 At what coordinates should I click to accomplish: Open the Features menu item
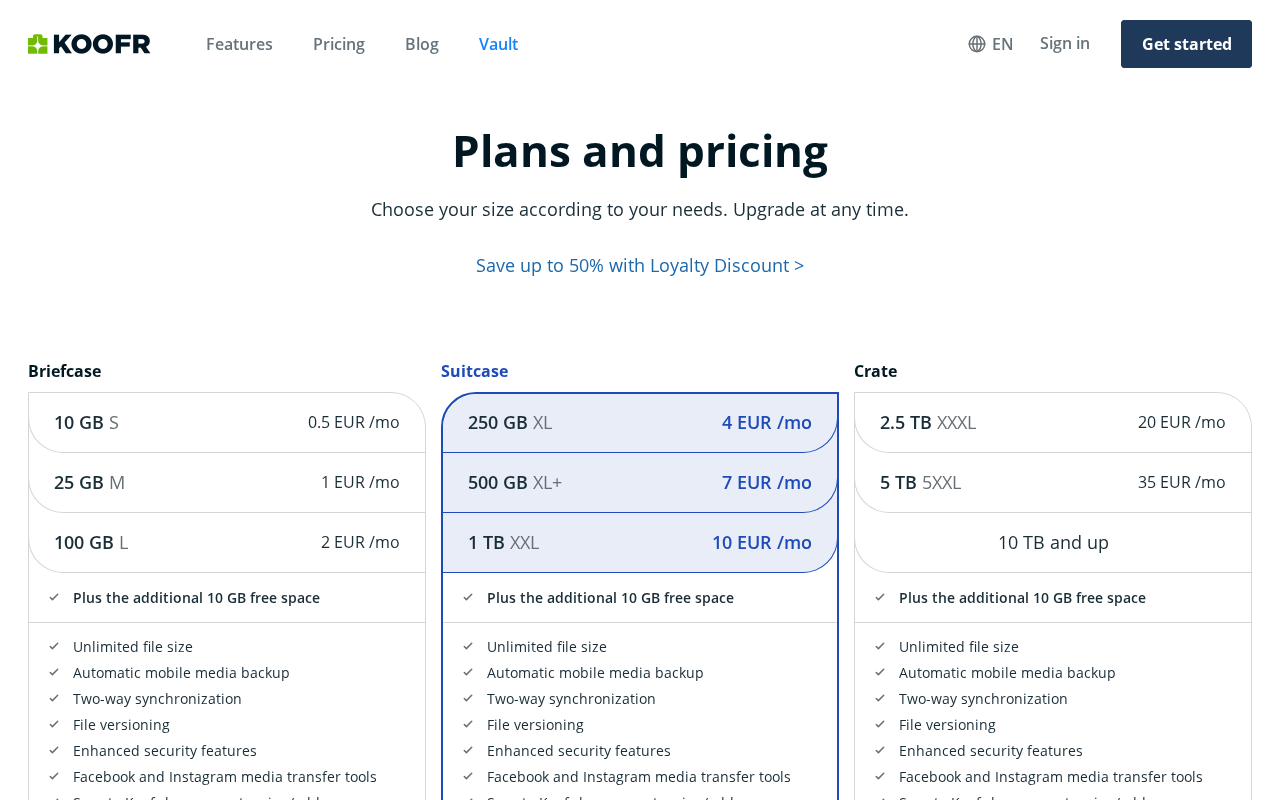coord(239,44)
